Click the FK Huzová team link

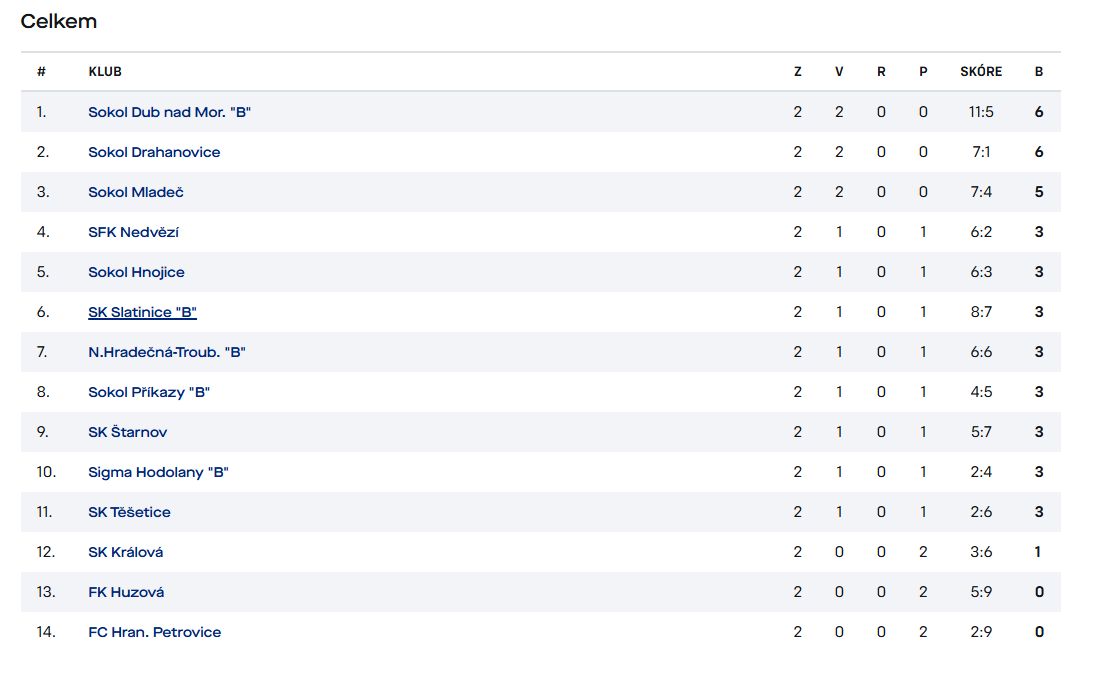coord(126,592)
